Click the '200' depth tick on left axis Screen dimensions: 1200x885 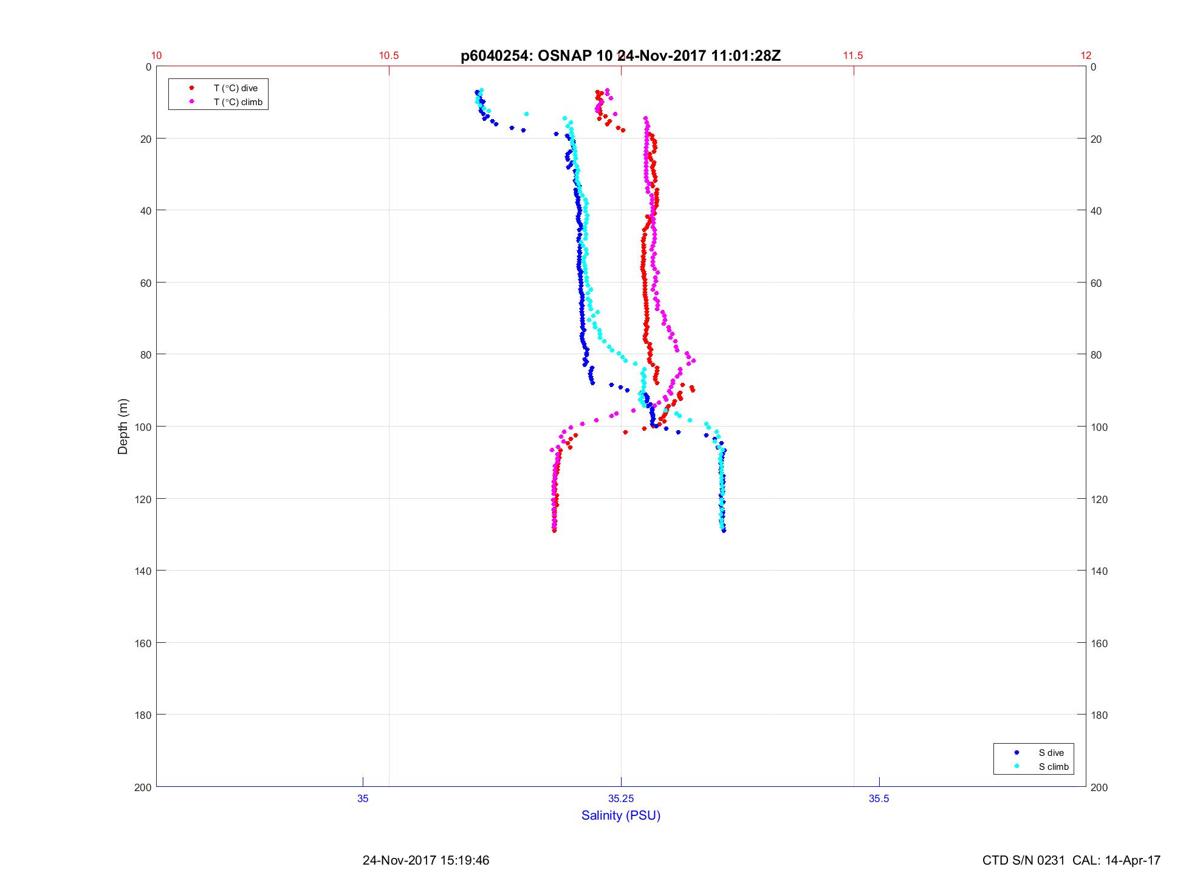[142, 787]
